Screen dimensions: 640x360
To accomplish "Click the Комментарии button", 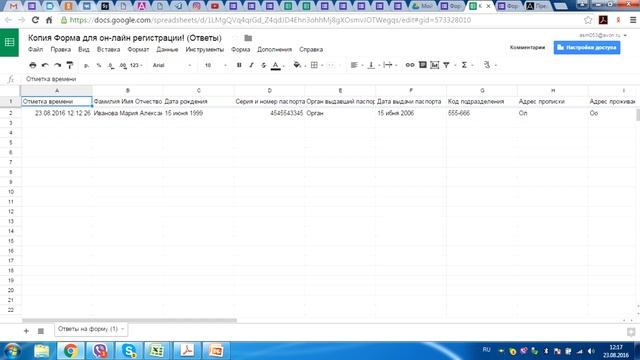I will pos(527,47).
